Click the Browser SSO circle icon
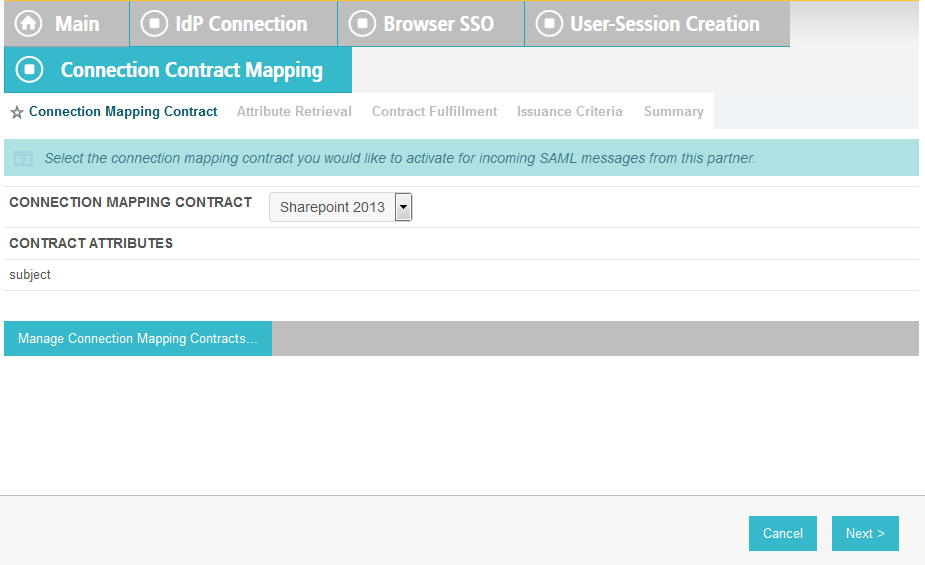The width and height of the screenshot is (925, 565). coord(362,24)
